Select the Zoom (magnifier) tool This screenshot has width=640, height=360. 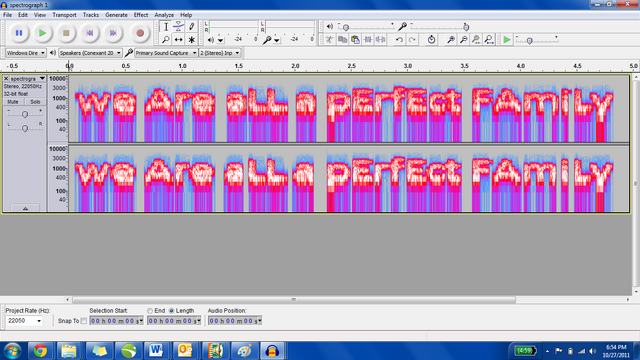pos(166,40)
